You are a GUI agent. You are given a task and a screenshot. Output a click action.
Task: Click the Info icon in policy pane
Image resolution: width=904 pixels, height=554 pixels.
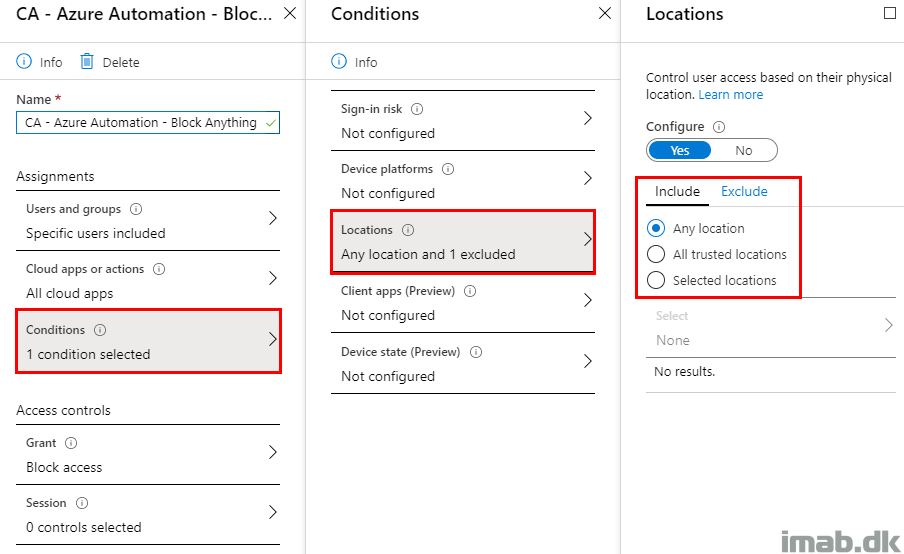point(24,61)
